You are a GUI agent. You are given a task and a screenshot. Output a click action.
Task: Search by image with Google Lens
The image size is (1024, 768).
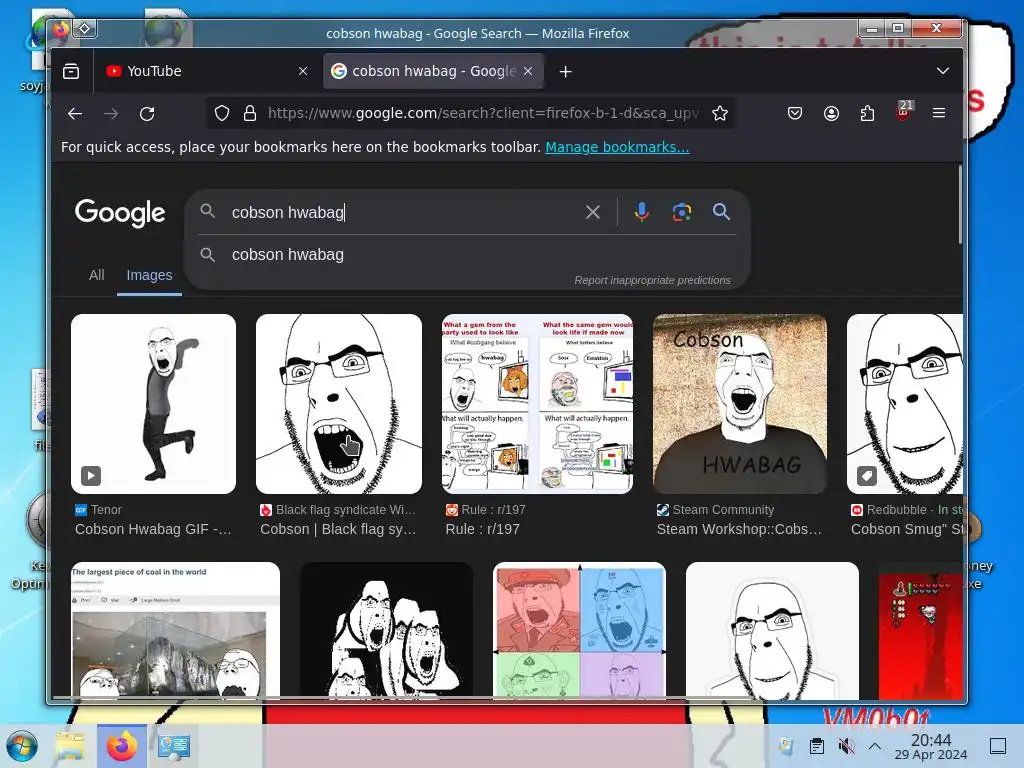pos(682,212)
